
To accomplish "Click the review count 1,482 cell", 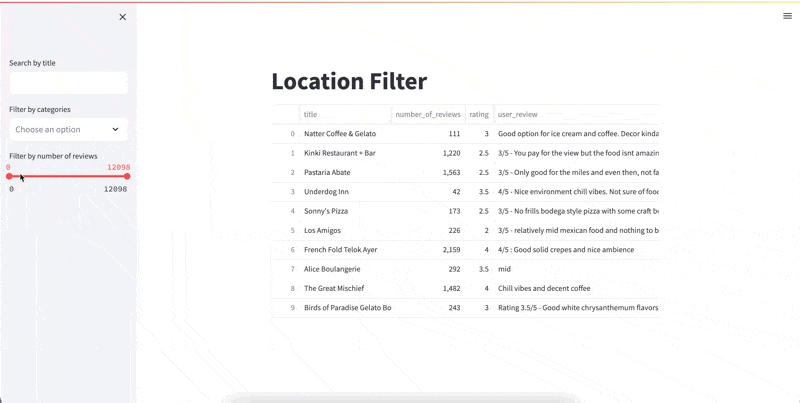I will click(428, 289).
